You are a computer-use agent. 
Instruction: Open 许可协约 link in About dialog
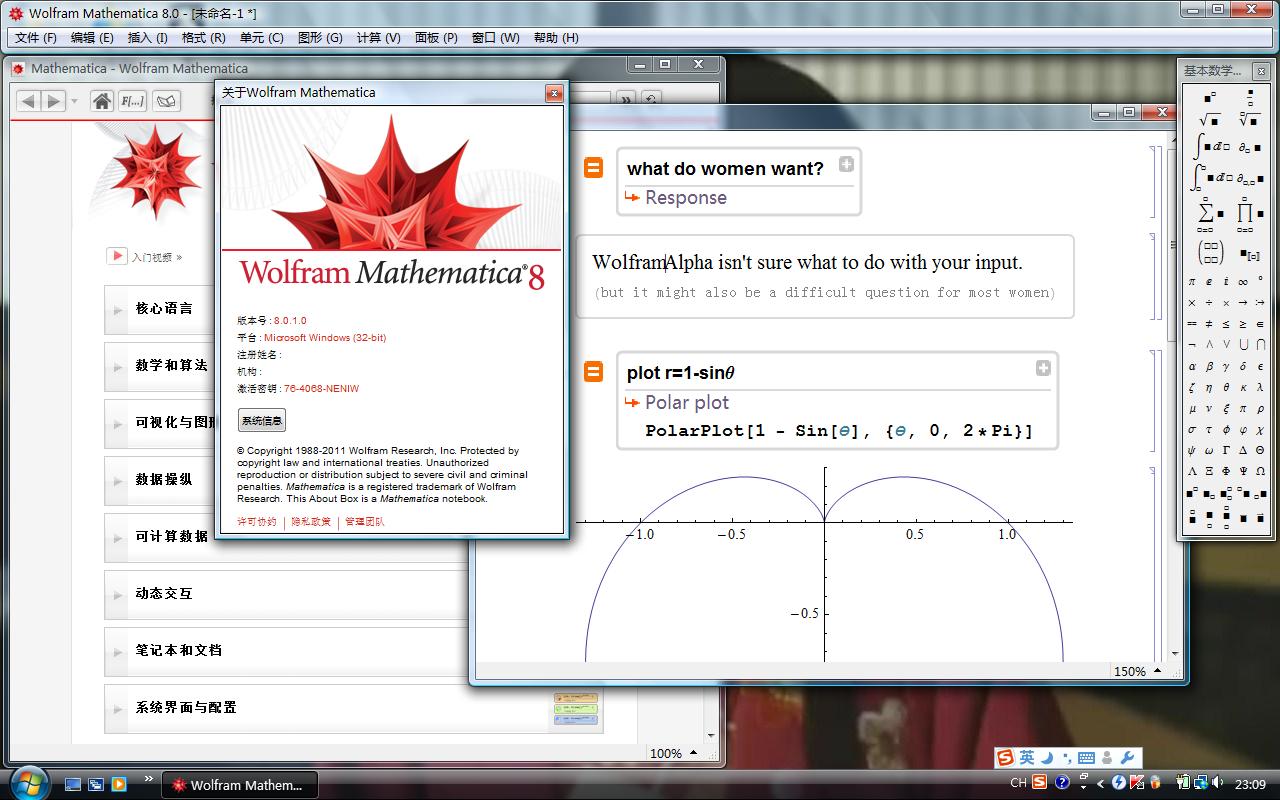tap(256, 522)
